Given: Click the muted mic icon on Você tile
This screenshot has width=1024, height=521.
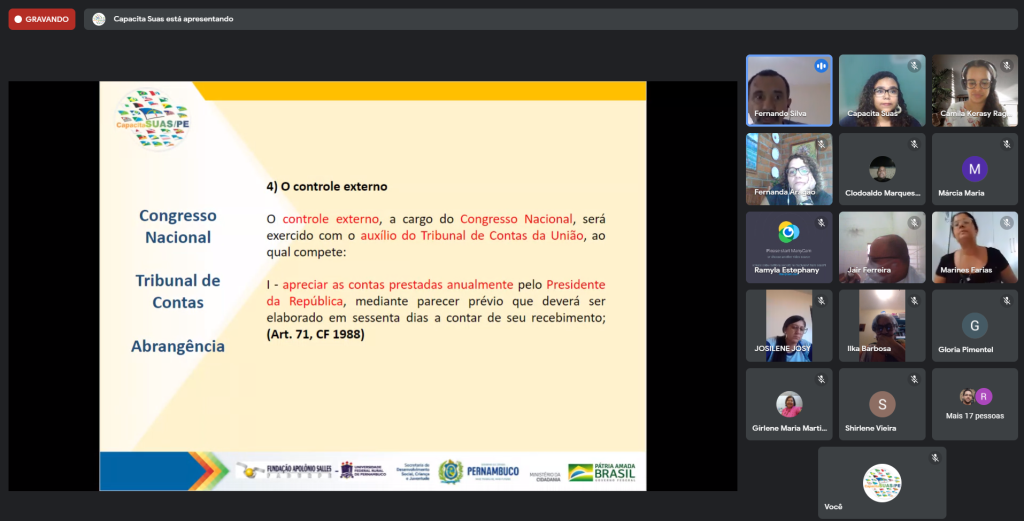Looking at the screenshot, I should (x=935, y=458).
